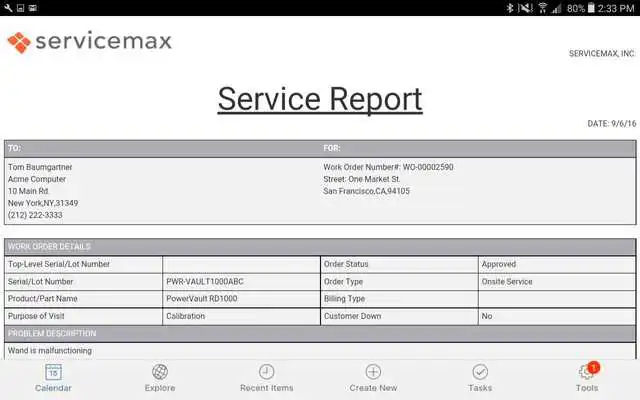Open the Tools gear icon
This screenshot has width=640, height=400.
[x=585, y=372]
